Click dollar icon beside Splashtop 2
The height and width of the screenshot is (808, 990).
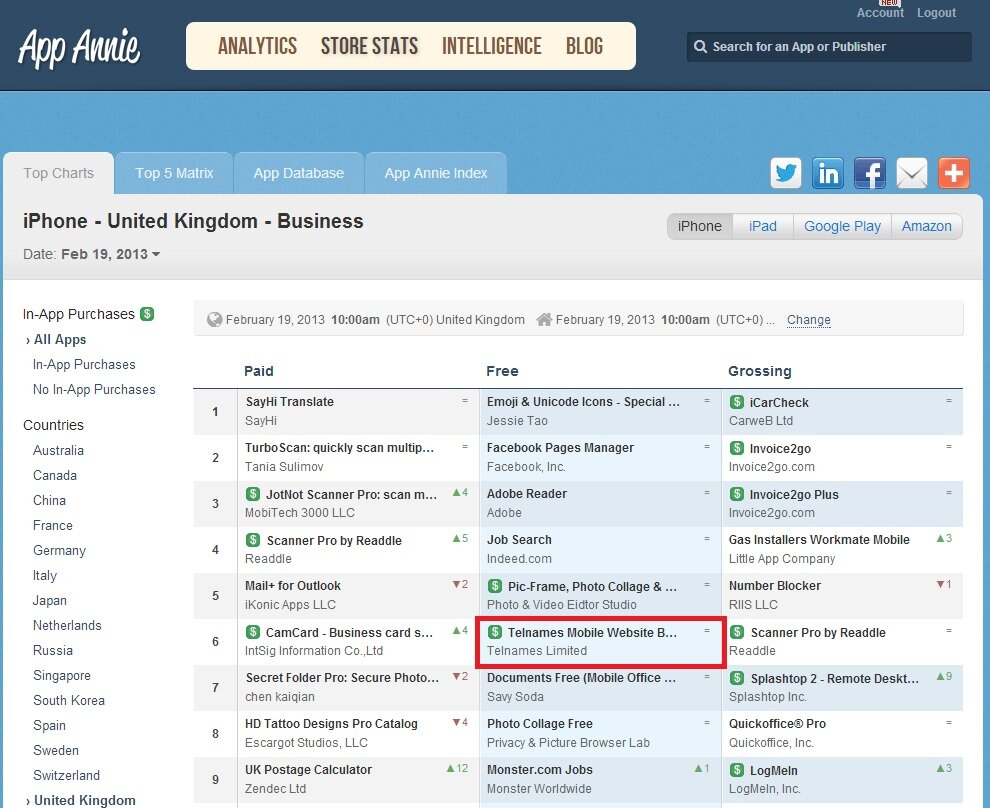click(x=736, y=678)
